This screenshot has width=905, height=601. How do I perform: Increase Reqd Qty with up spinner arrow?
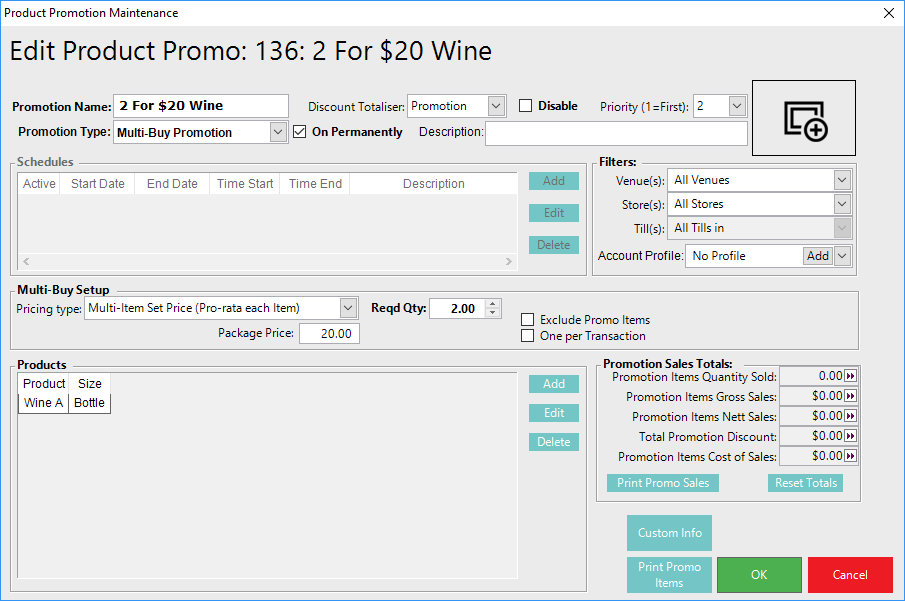click(x=492, y=304)
